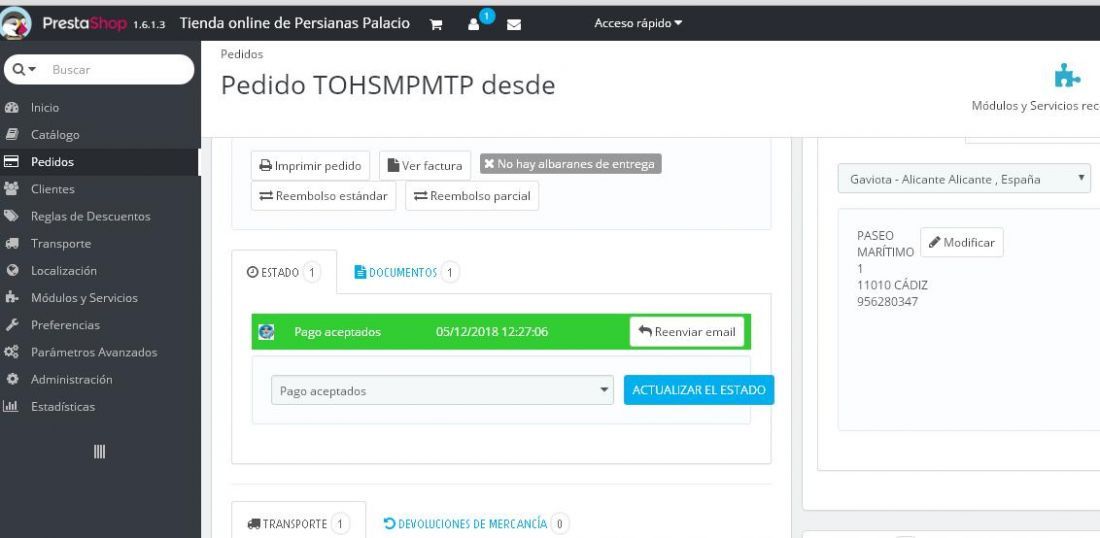The height and width of the screenshot is (538, 1100).
Task: Select the Devoluciones de mercancía tab
Action: [x=476, y=523]
